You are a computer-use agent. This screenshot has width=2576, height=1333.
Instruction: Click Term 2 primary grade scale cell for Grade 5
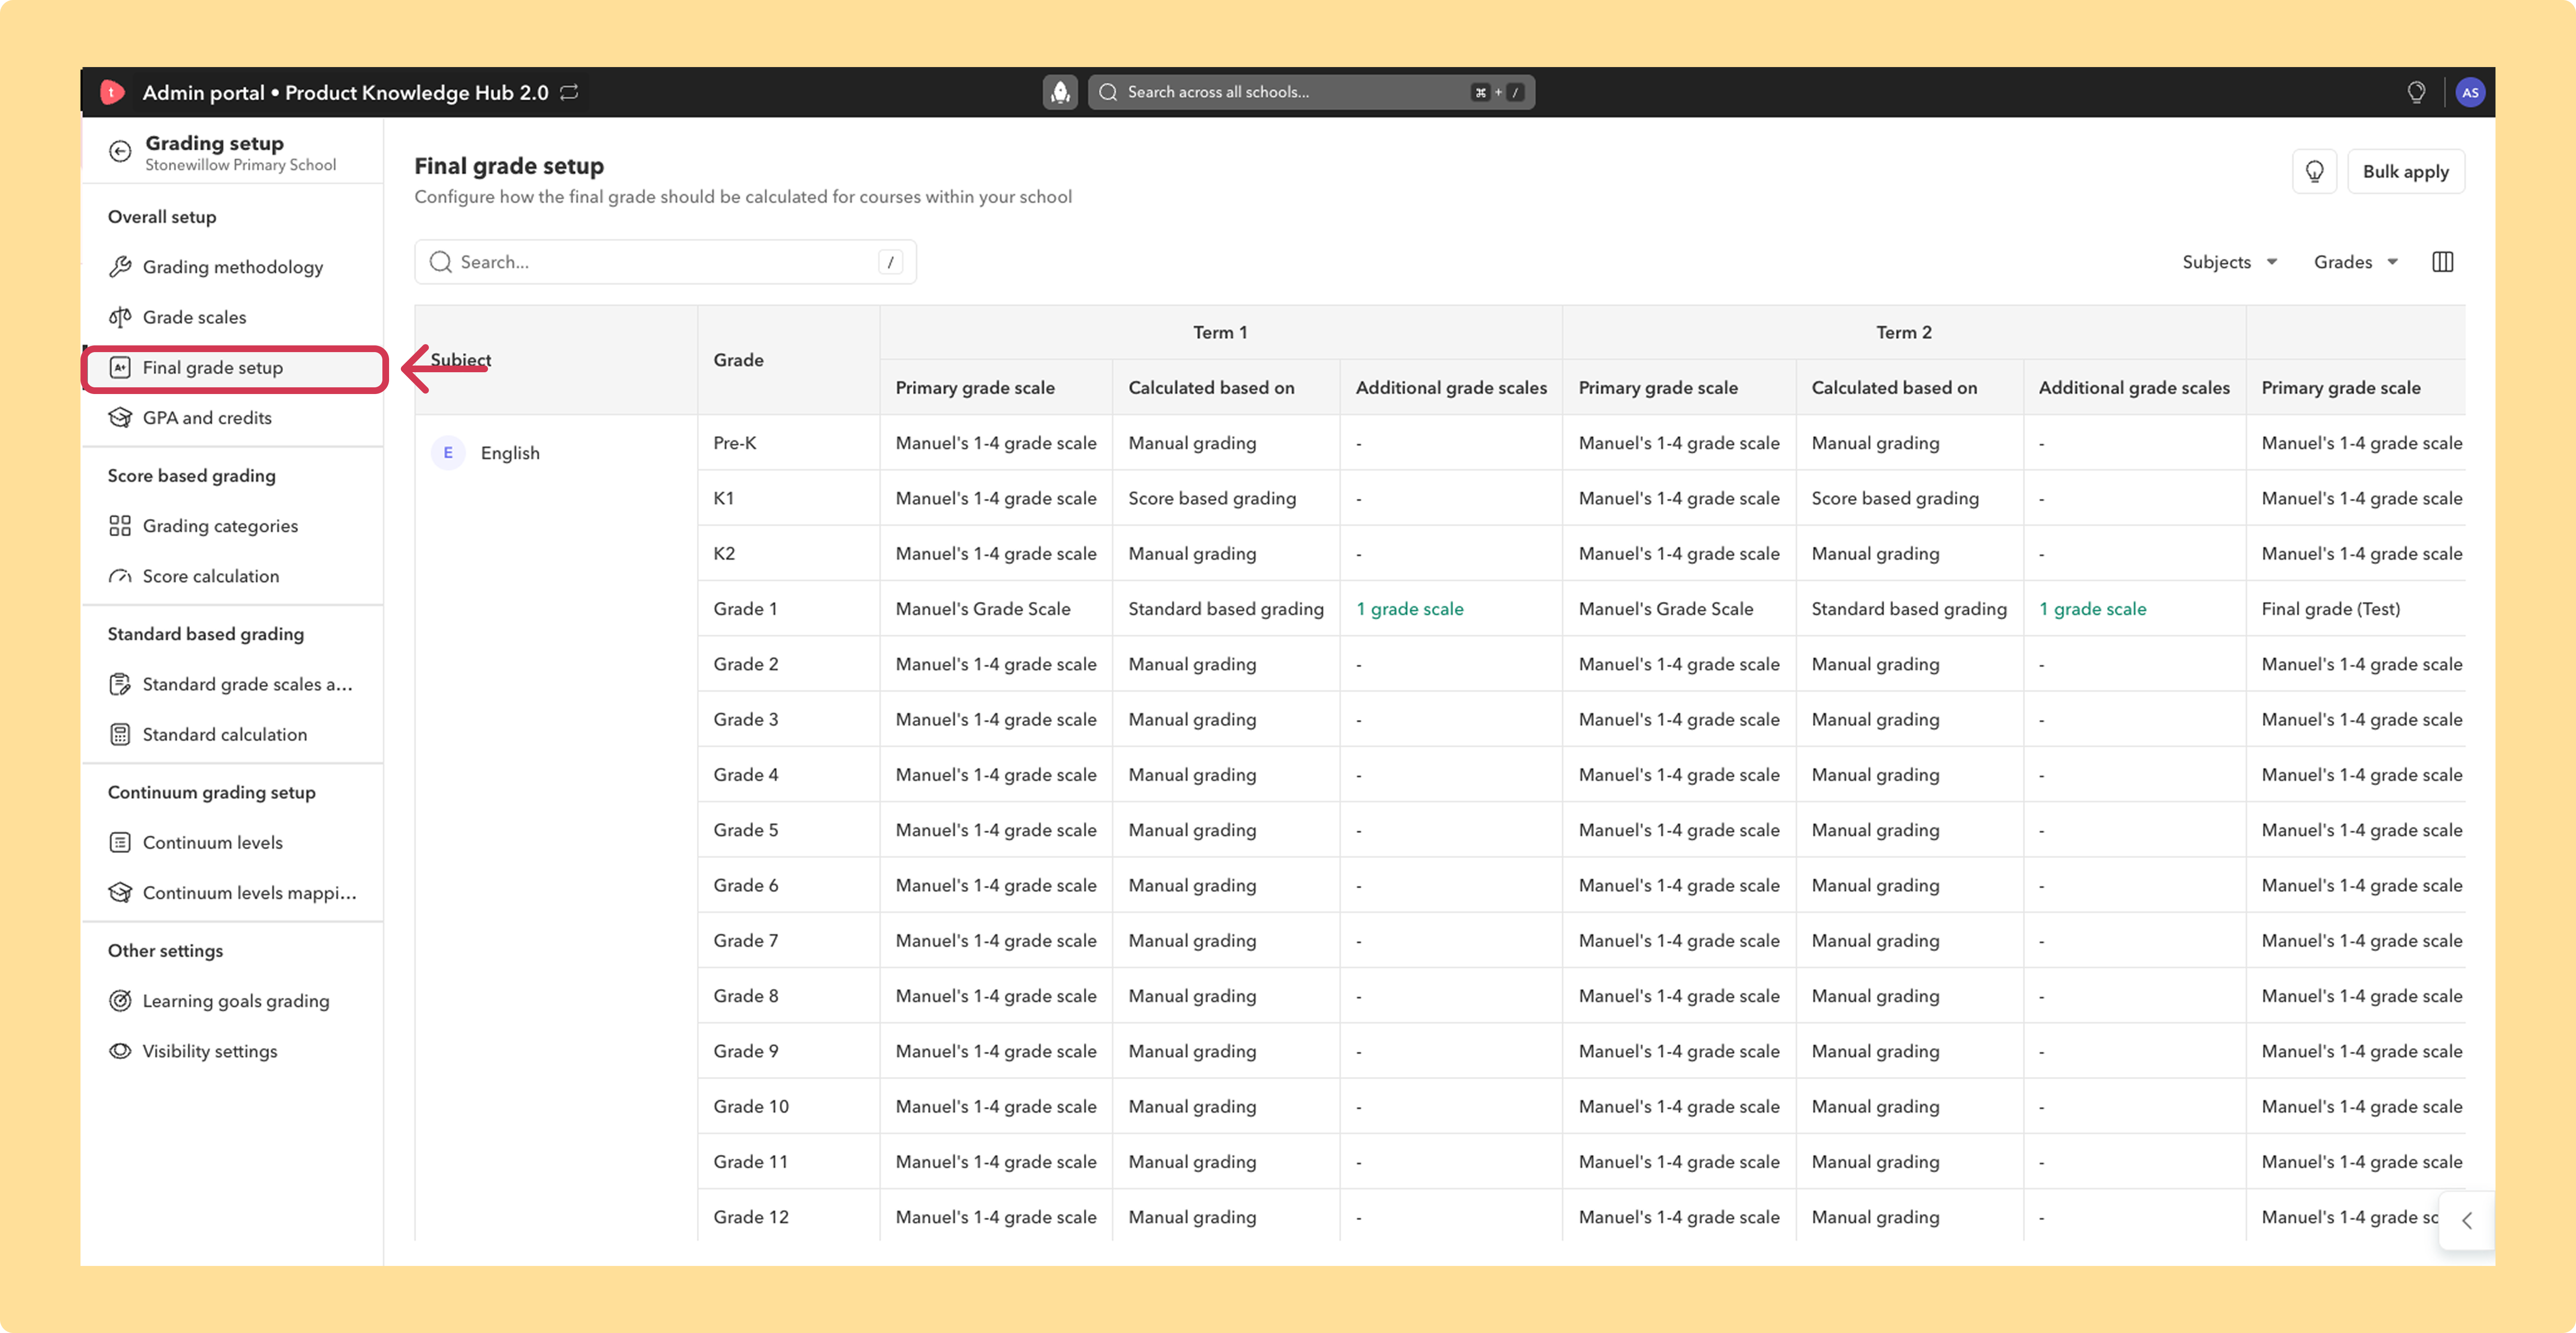coord(1679,830)
